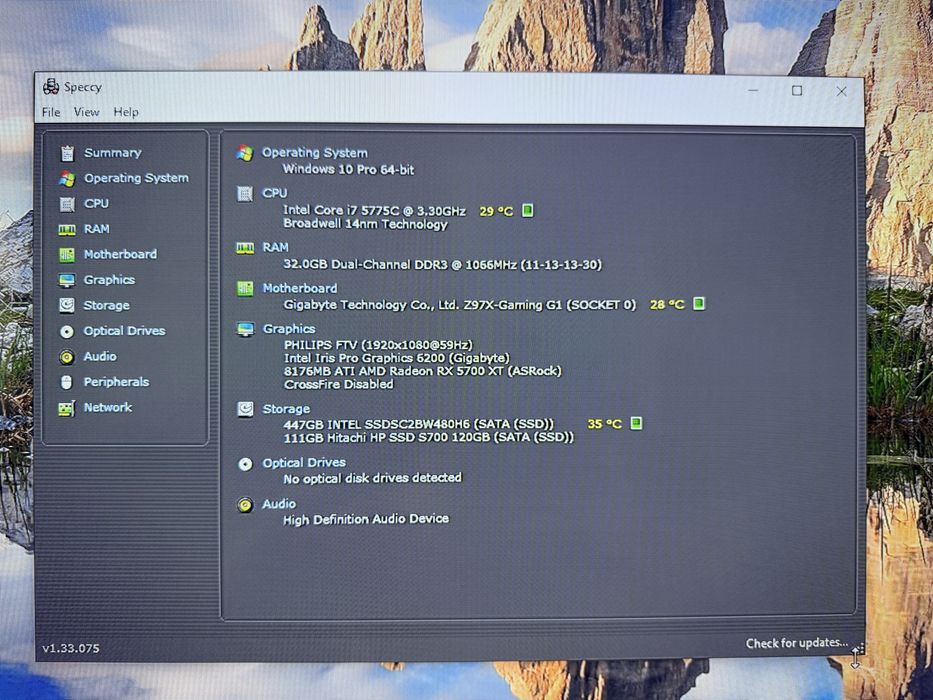Click the RAM stick icon in sidebar
This screenshot has width=933, height=700.
tap(67, 229)
